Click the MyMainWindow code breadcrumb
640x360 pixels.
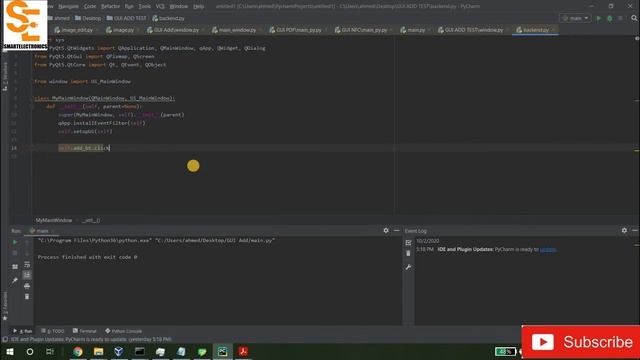(x=53, y=220)
